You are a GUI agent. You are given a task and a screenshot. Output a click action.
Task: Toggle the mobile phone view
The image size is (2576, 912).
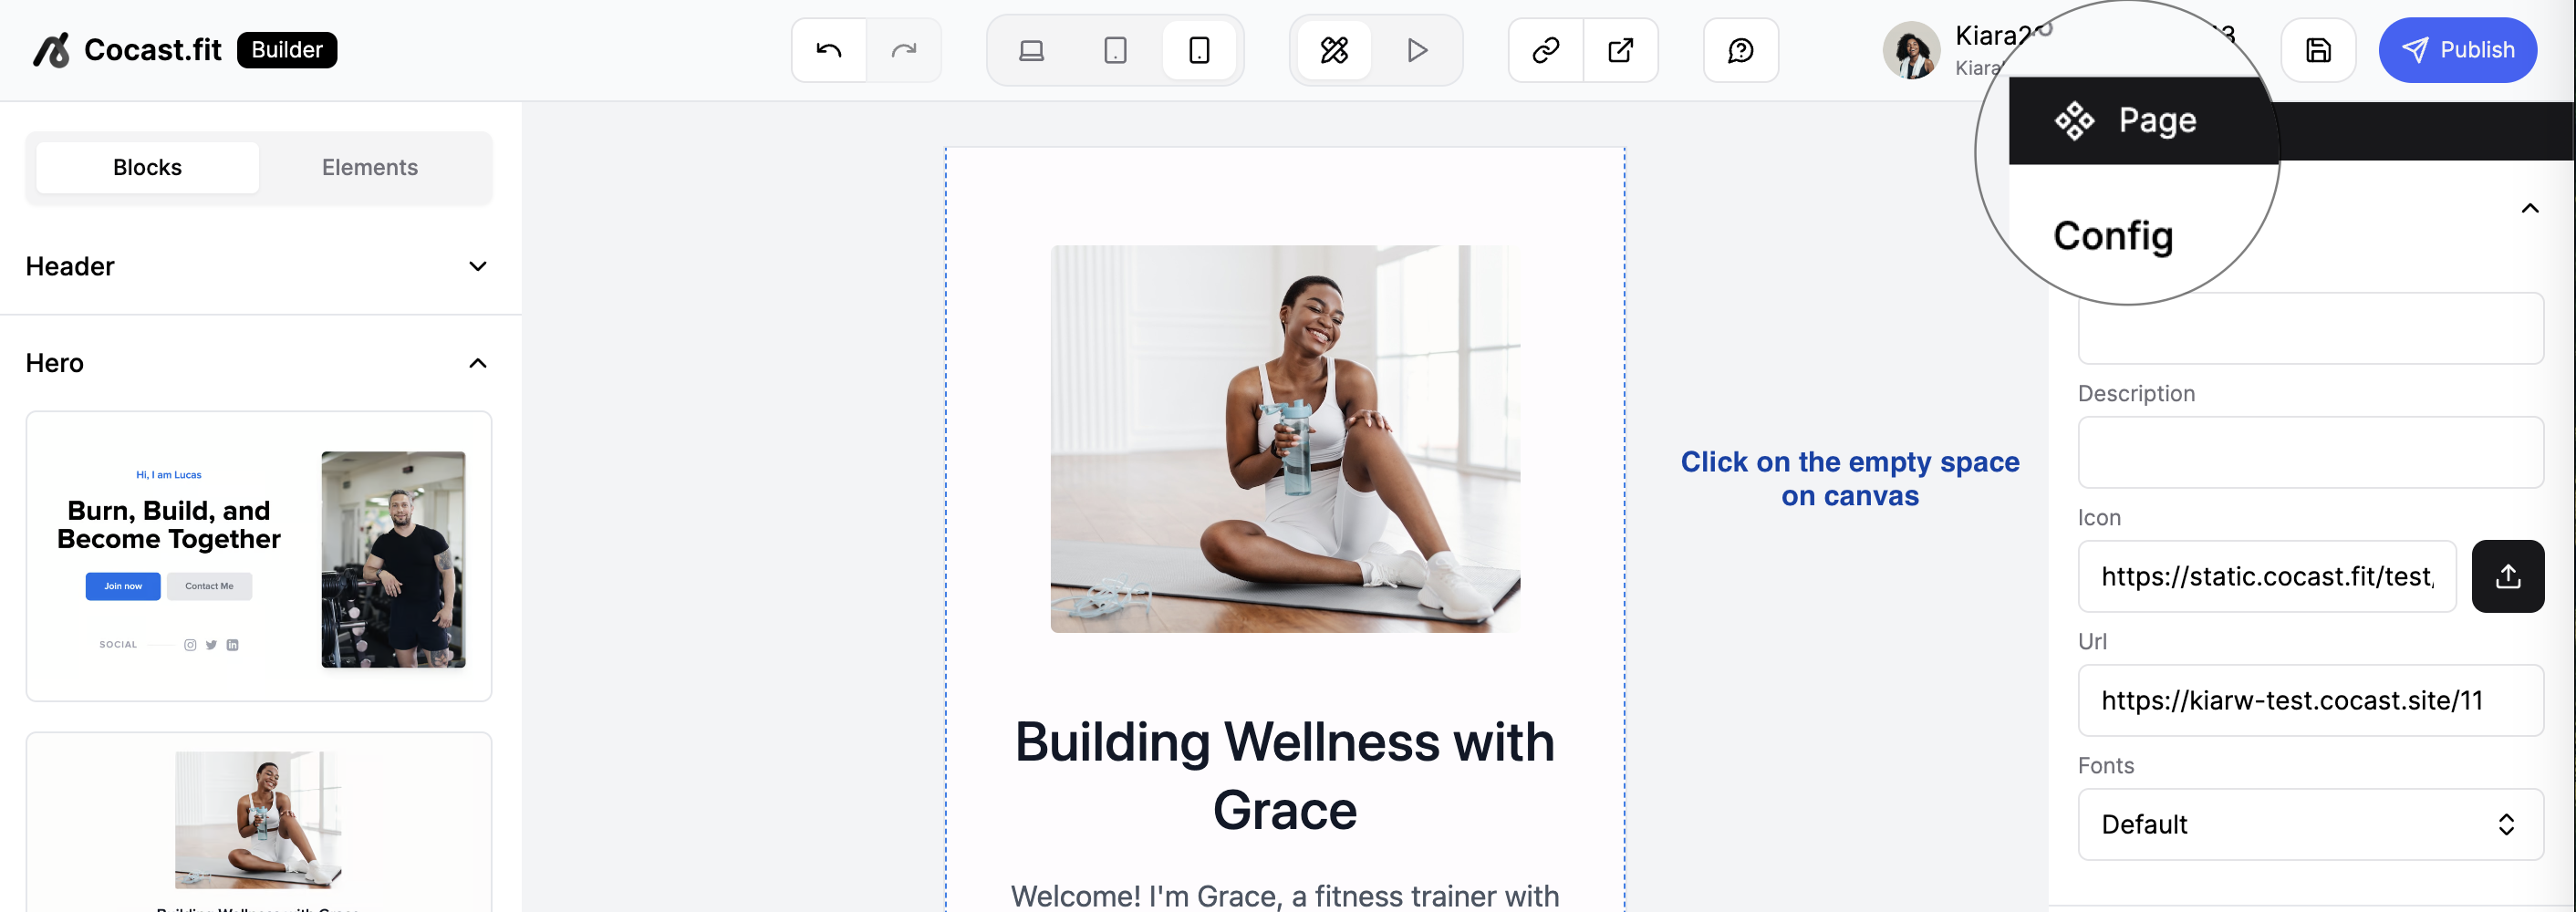pos(1199,50)
